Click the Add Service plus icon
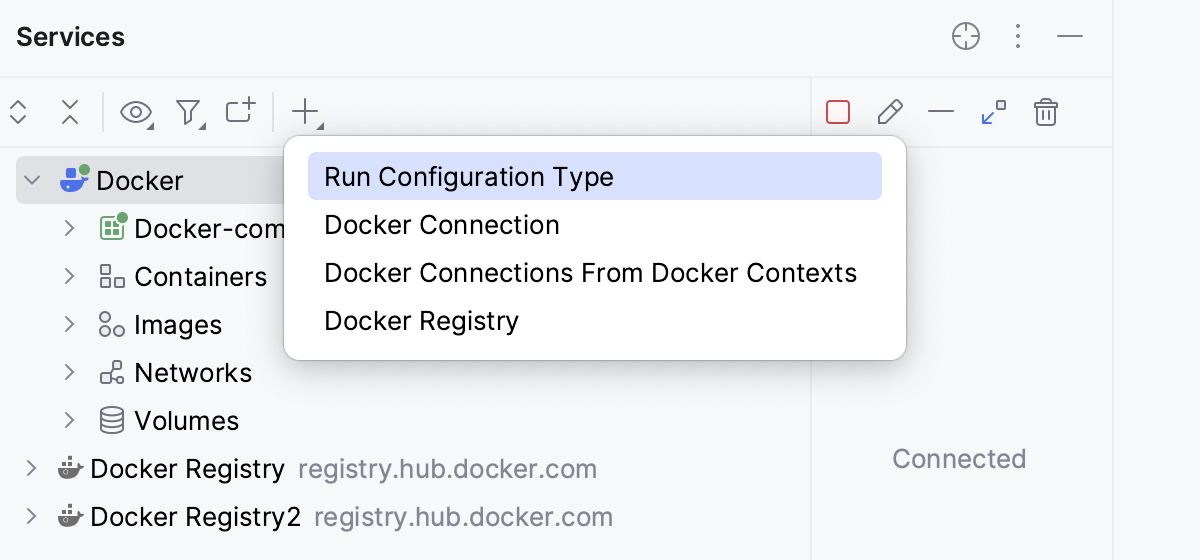This screenshot has width=1200, height=560. 305,111
